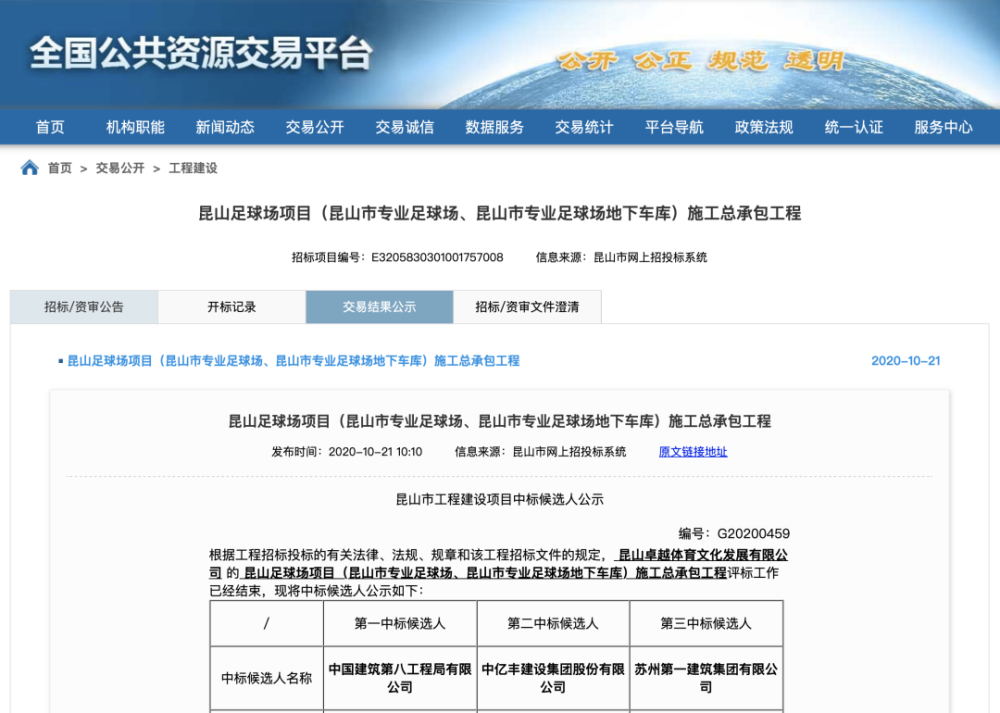Navigate to 数据服务 menu
The image size is (1000, 713).
coord(494,128)
